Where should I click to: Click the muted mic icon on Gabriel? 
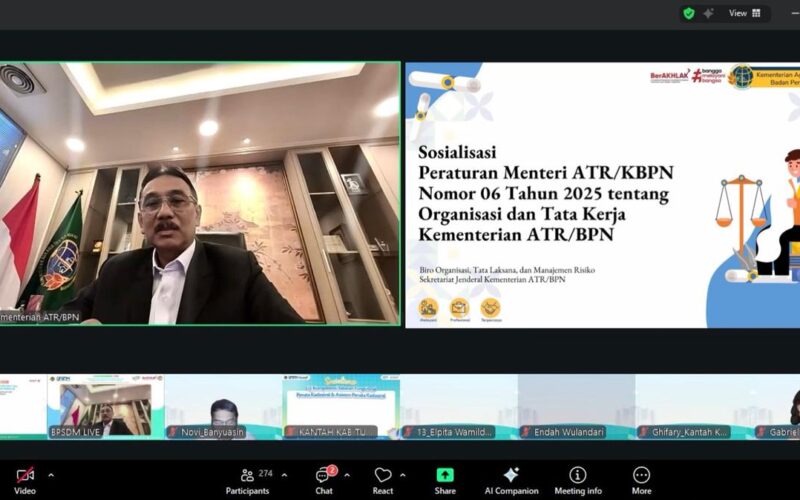pos(762,432)
